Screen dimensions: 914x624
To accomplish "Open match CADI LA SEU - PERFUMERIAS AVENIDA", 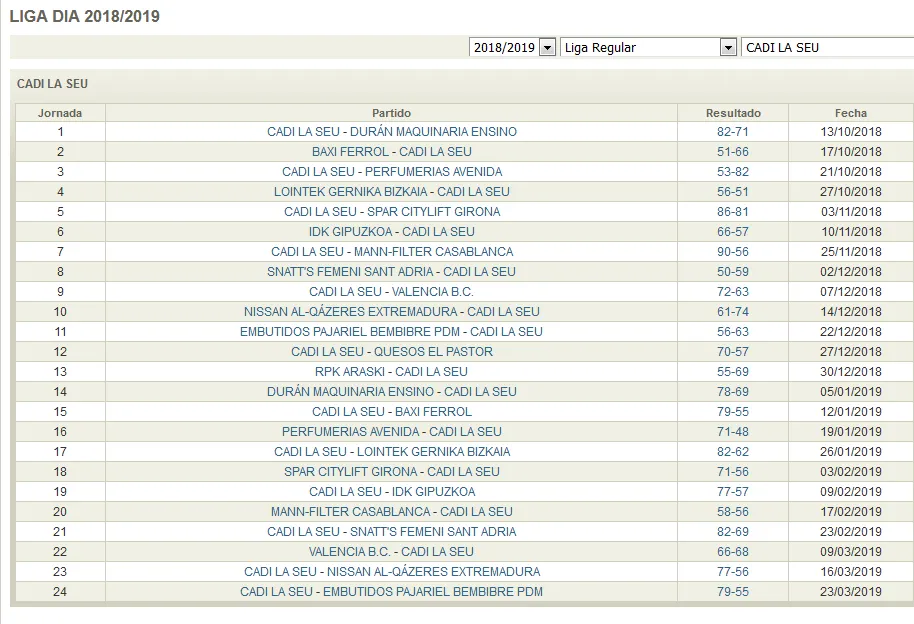I will (392, 171).
